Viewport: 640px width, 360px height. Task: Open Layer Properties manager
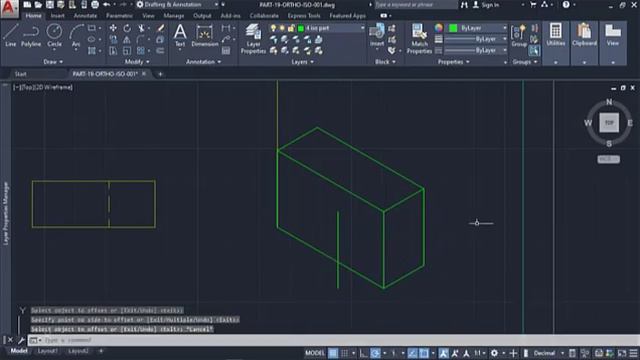pos(253,39)
